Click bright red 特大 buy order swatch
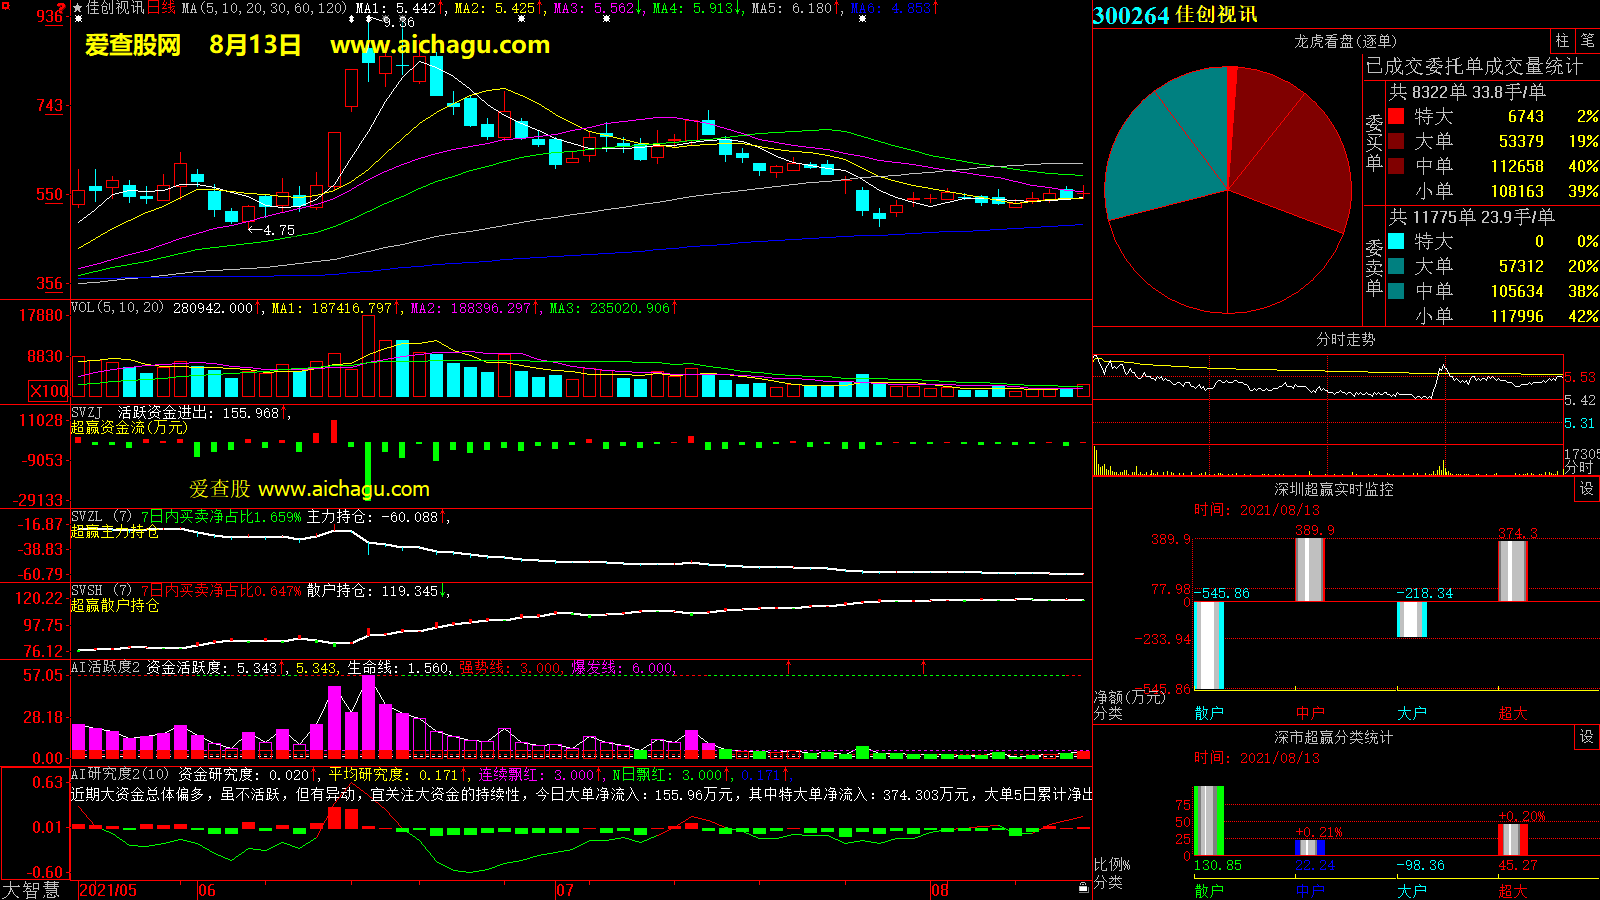The image size is (1600, 900). [1396, 116]
